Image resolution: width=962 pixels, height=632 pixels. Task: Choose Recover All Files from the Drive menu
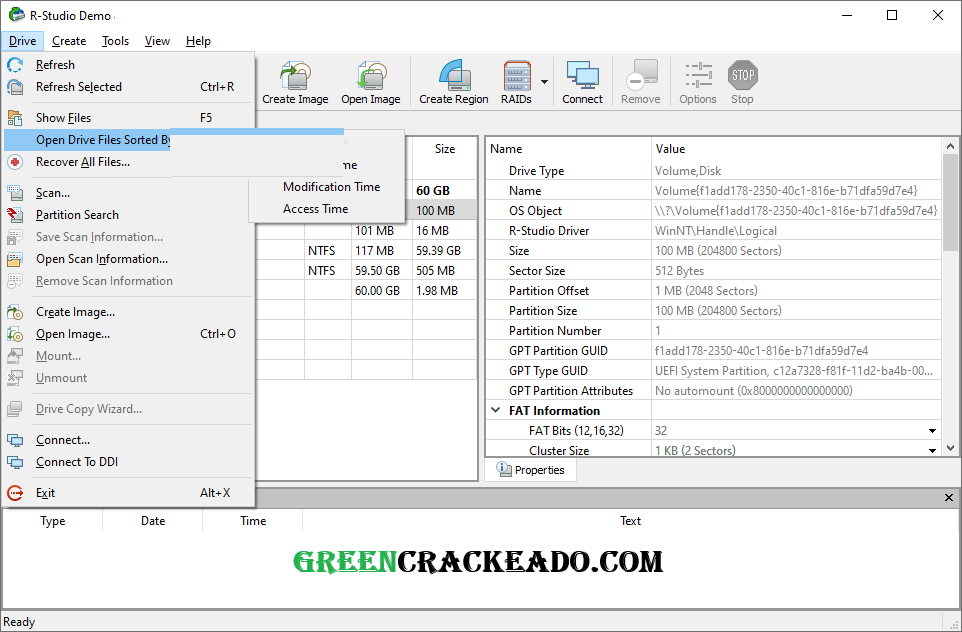[x=83, y=162]
